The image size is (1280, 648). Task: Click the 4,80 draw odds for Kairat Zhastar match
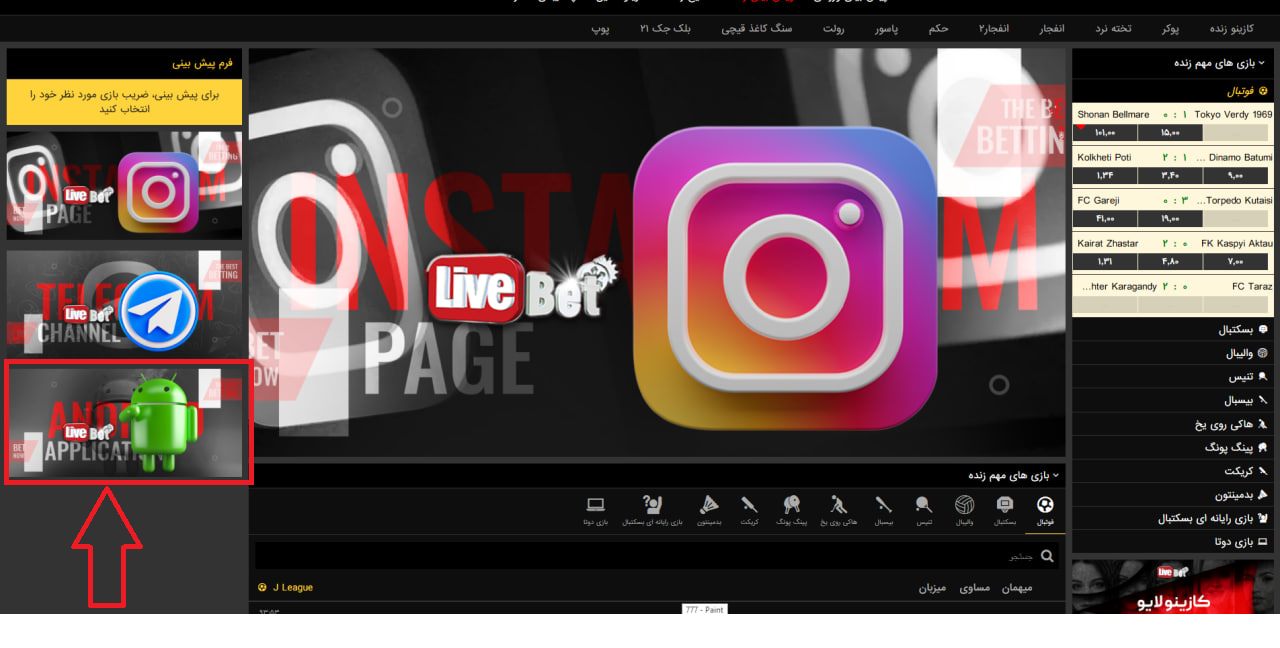click(1170, 262)
